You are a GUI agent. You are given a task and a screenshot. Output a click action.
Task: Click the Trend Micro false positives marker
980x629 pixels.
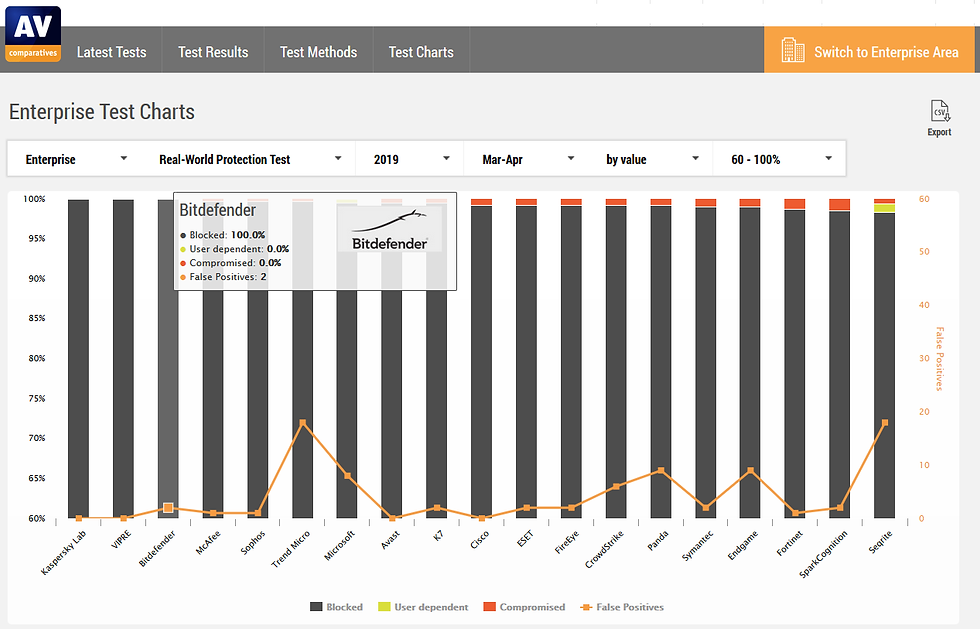pyautogui.click(x=302, y=423)
